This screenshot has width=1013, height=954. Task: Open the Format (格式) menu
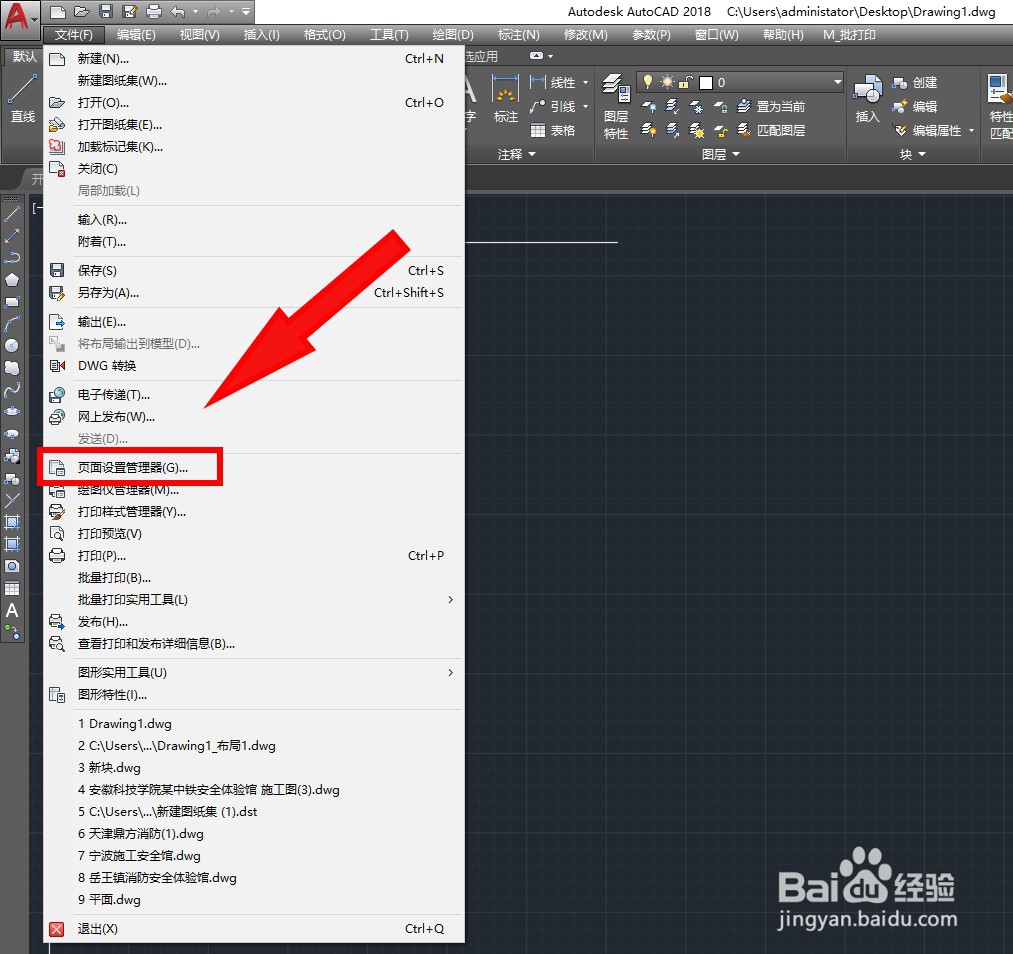click(325, 35)
